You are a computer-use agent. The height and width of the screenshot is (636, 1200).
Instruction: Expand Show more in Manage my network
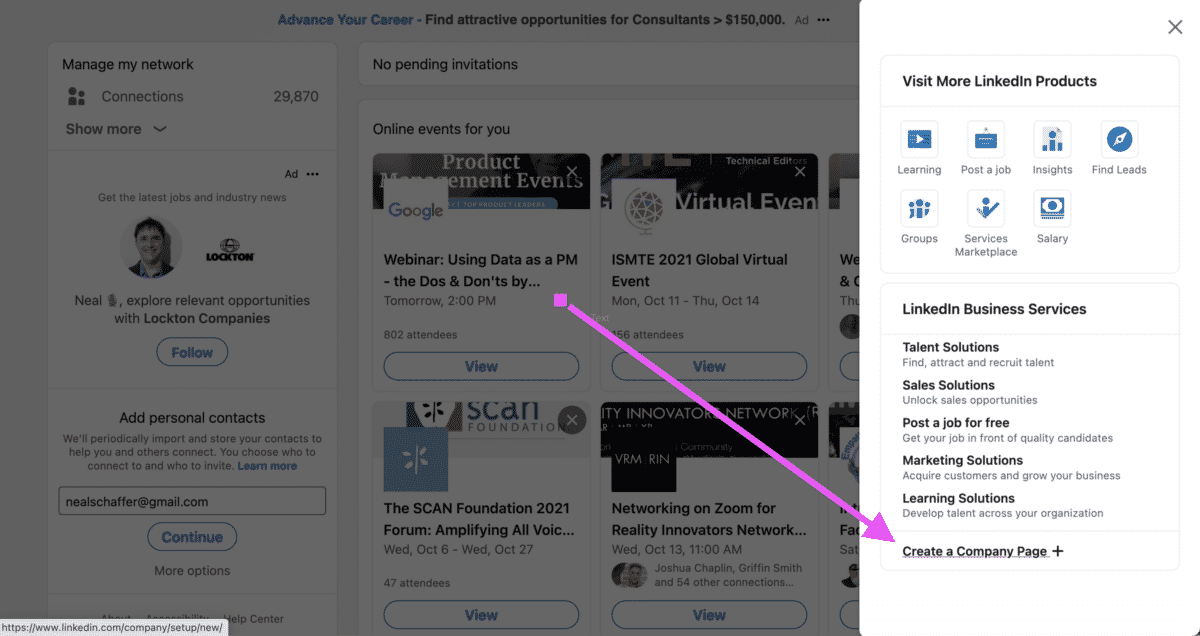tap(116, 129)
